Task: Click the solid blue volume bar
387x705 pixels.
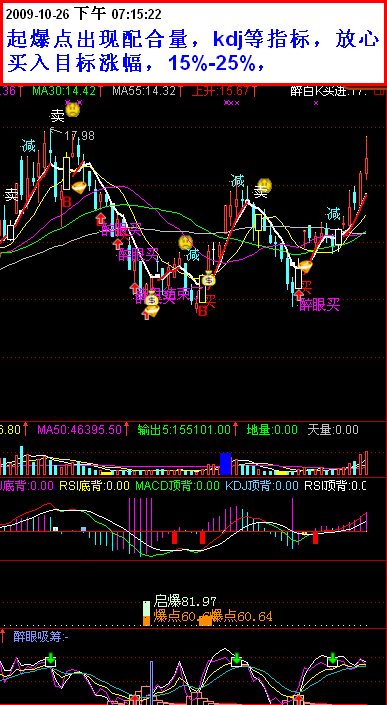Action: click(x=225, y=464)
